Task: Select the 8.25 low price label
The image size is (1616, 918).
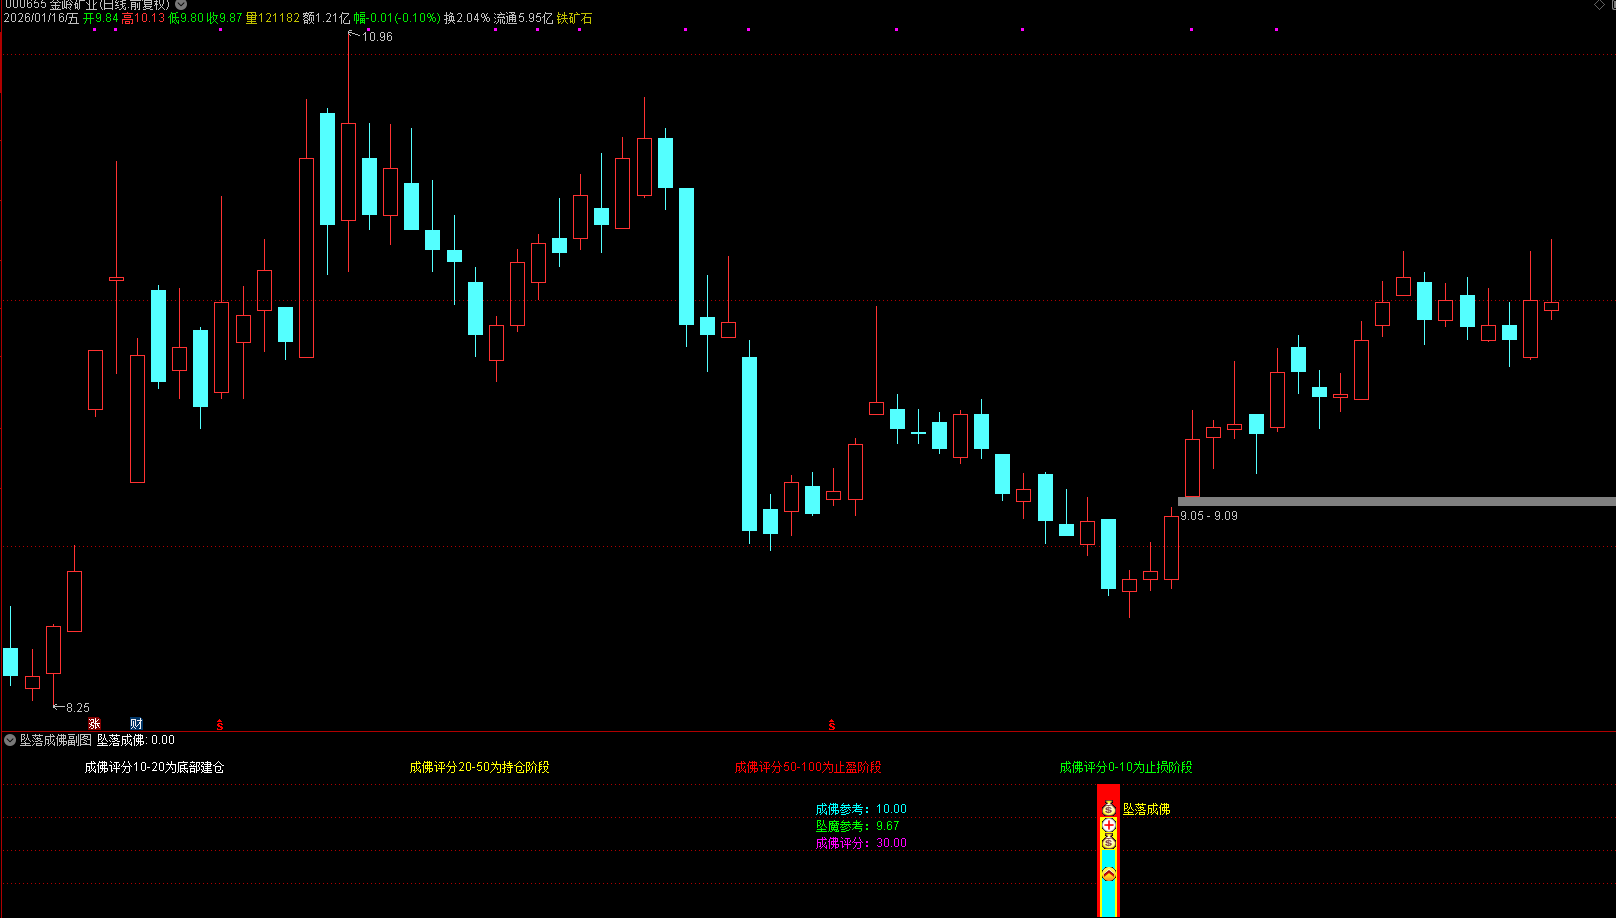Action: (78, 708)
